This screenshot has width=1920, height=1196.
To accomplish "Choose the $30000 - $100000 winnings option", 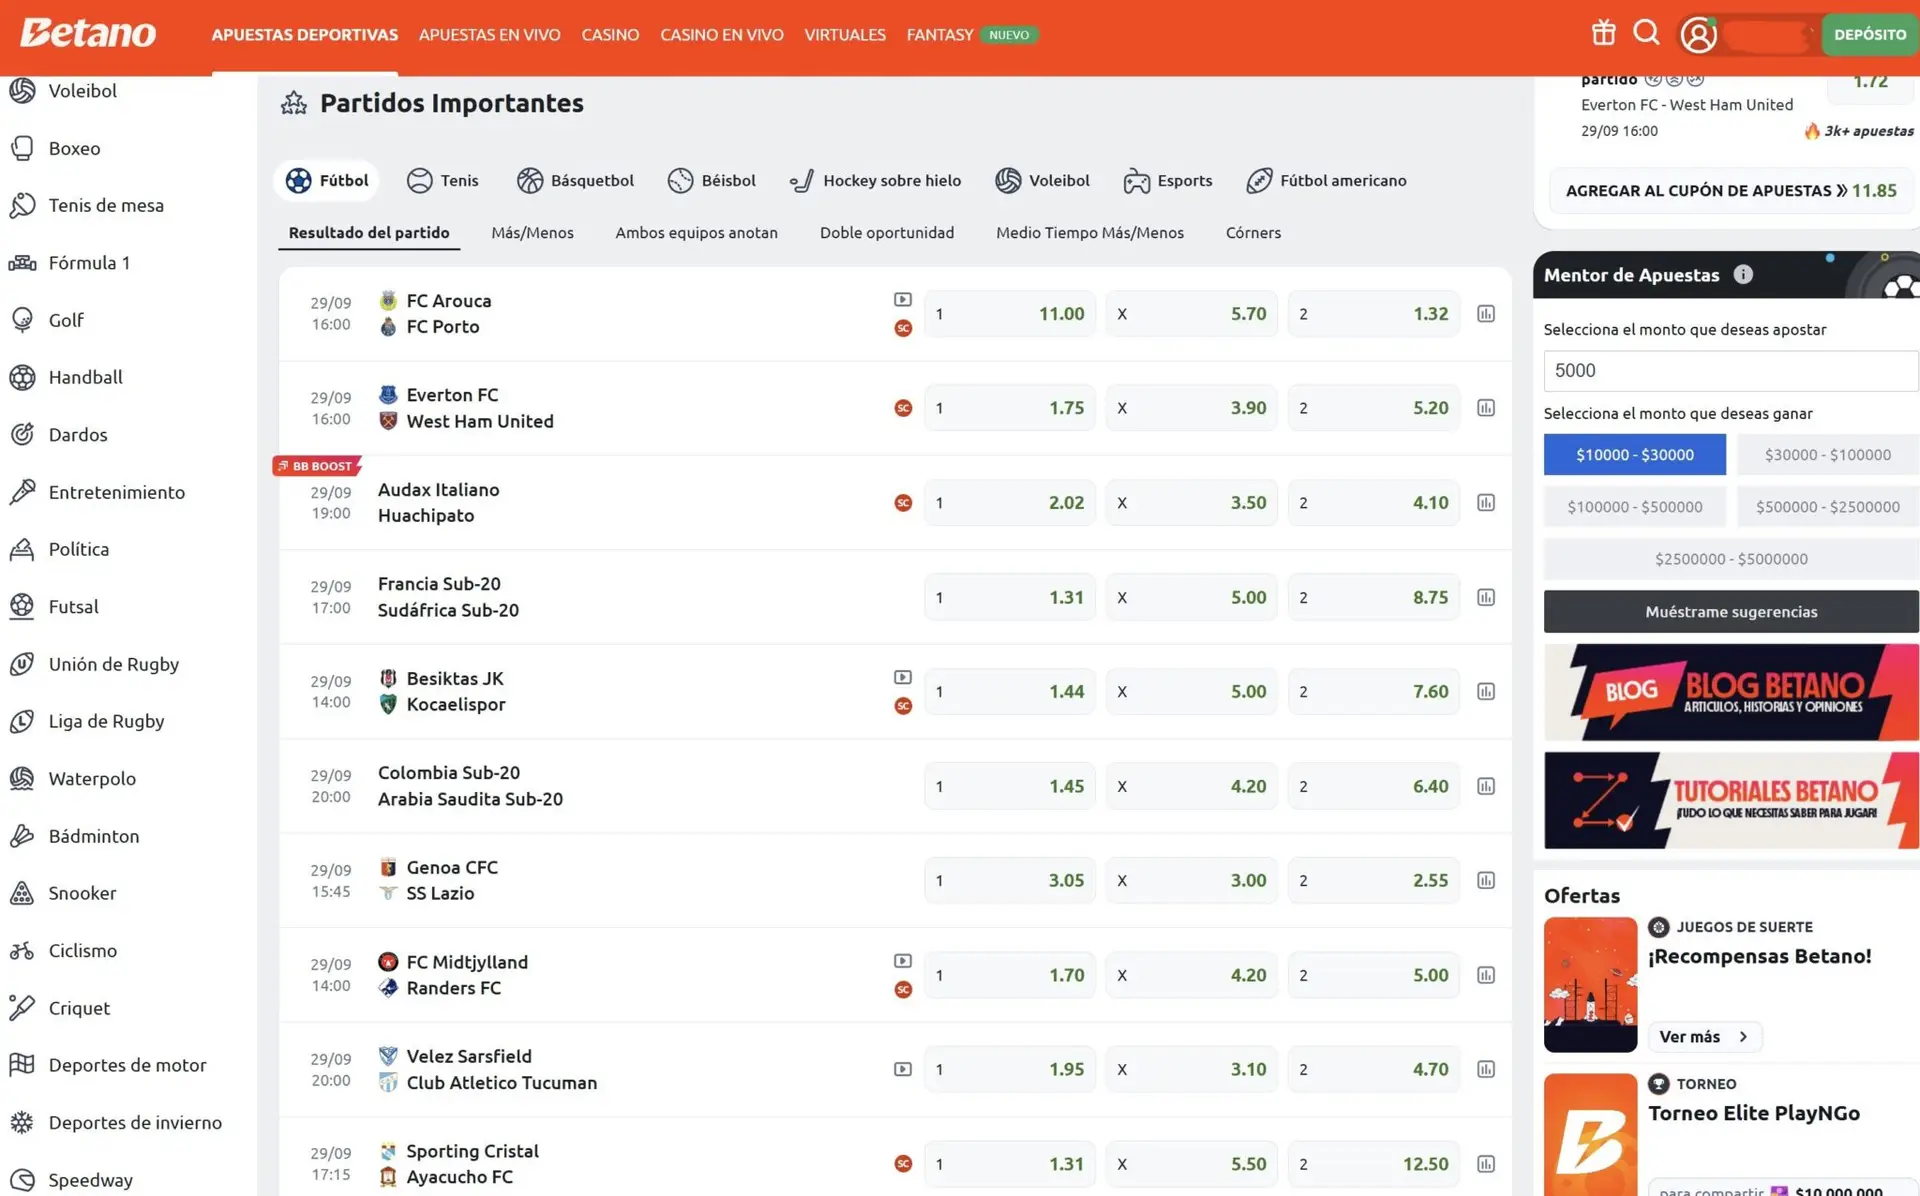I will click(x=1827, y=455).
